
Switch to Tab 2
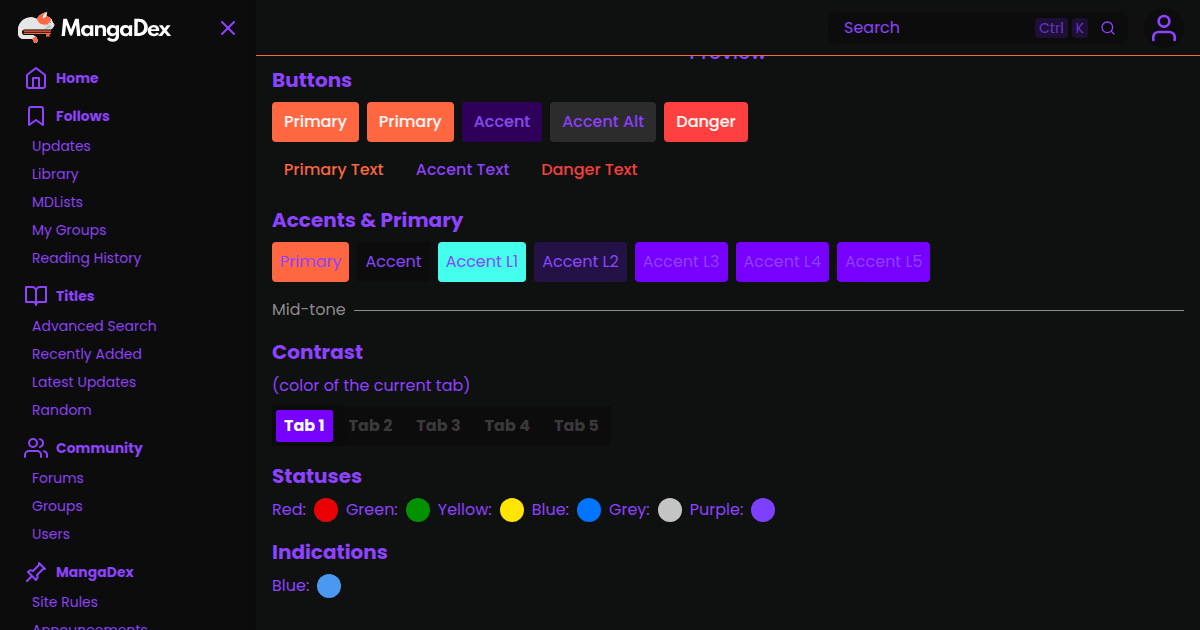coord(370,426)
